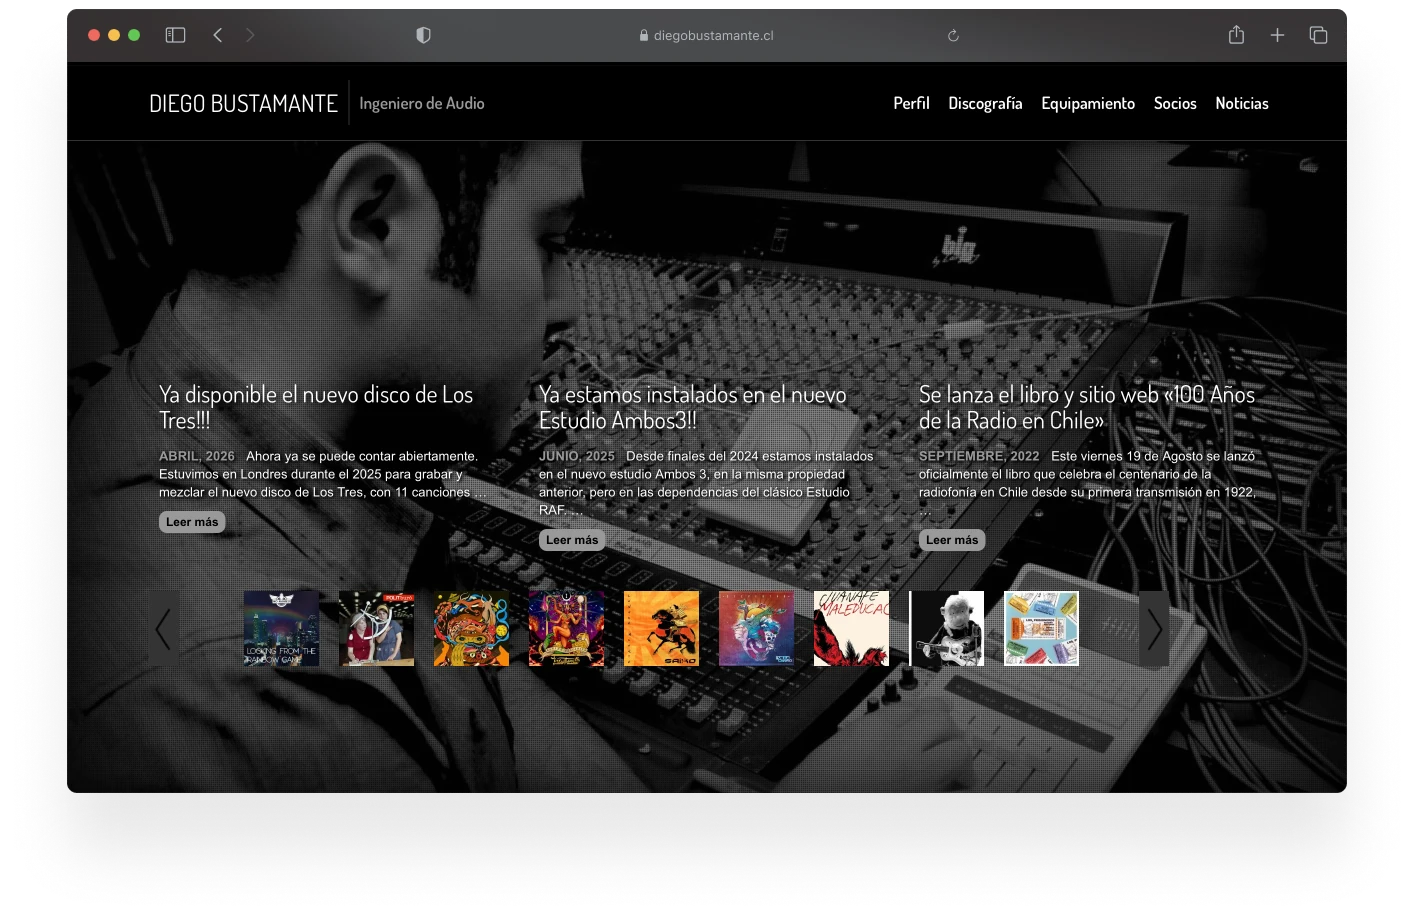
Task: Toggle the Safari sidebar icon
Action: point(175,35)
